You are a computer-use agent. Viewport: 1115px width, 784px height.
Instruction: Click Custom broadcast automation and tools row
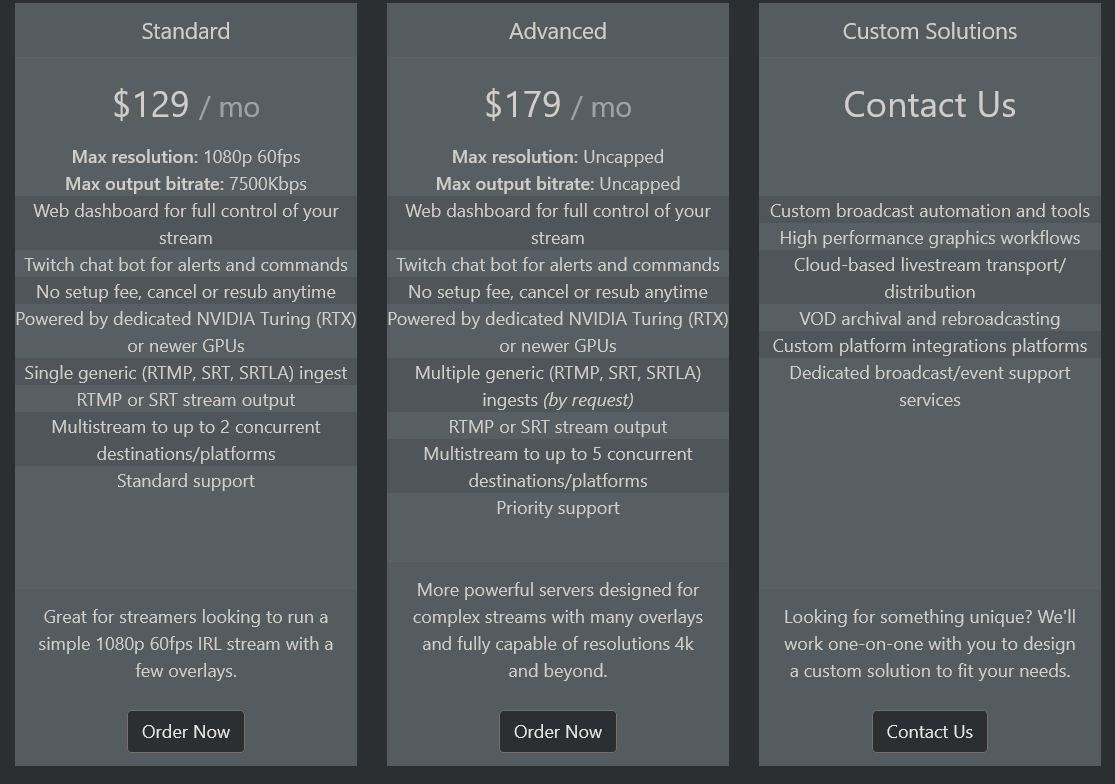tap(929, 210)
